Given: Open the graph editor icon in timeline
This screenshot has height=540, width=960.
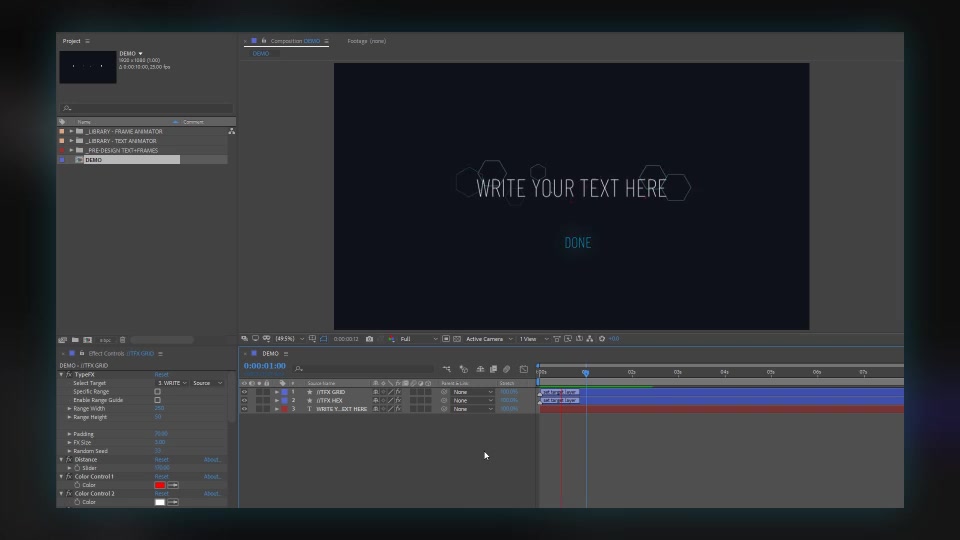Looking at the screenshot, I should [x=523, y=369].
